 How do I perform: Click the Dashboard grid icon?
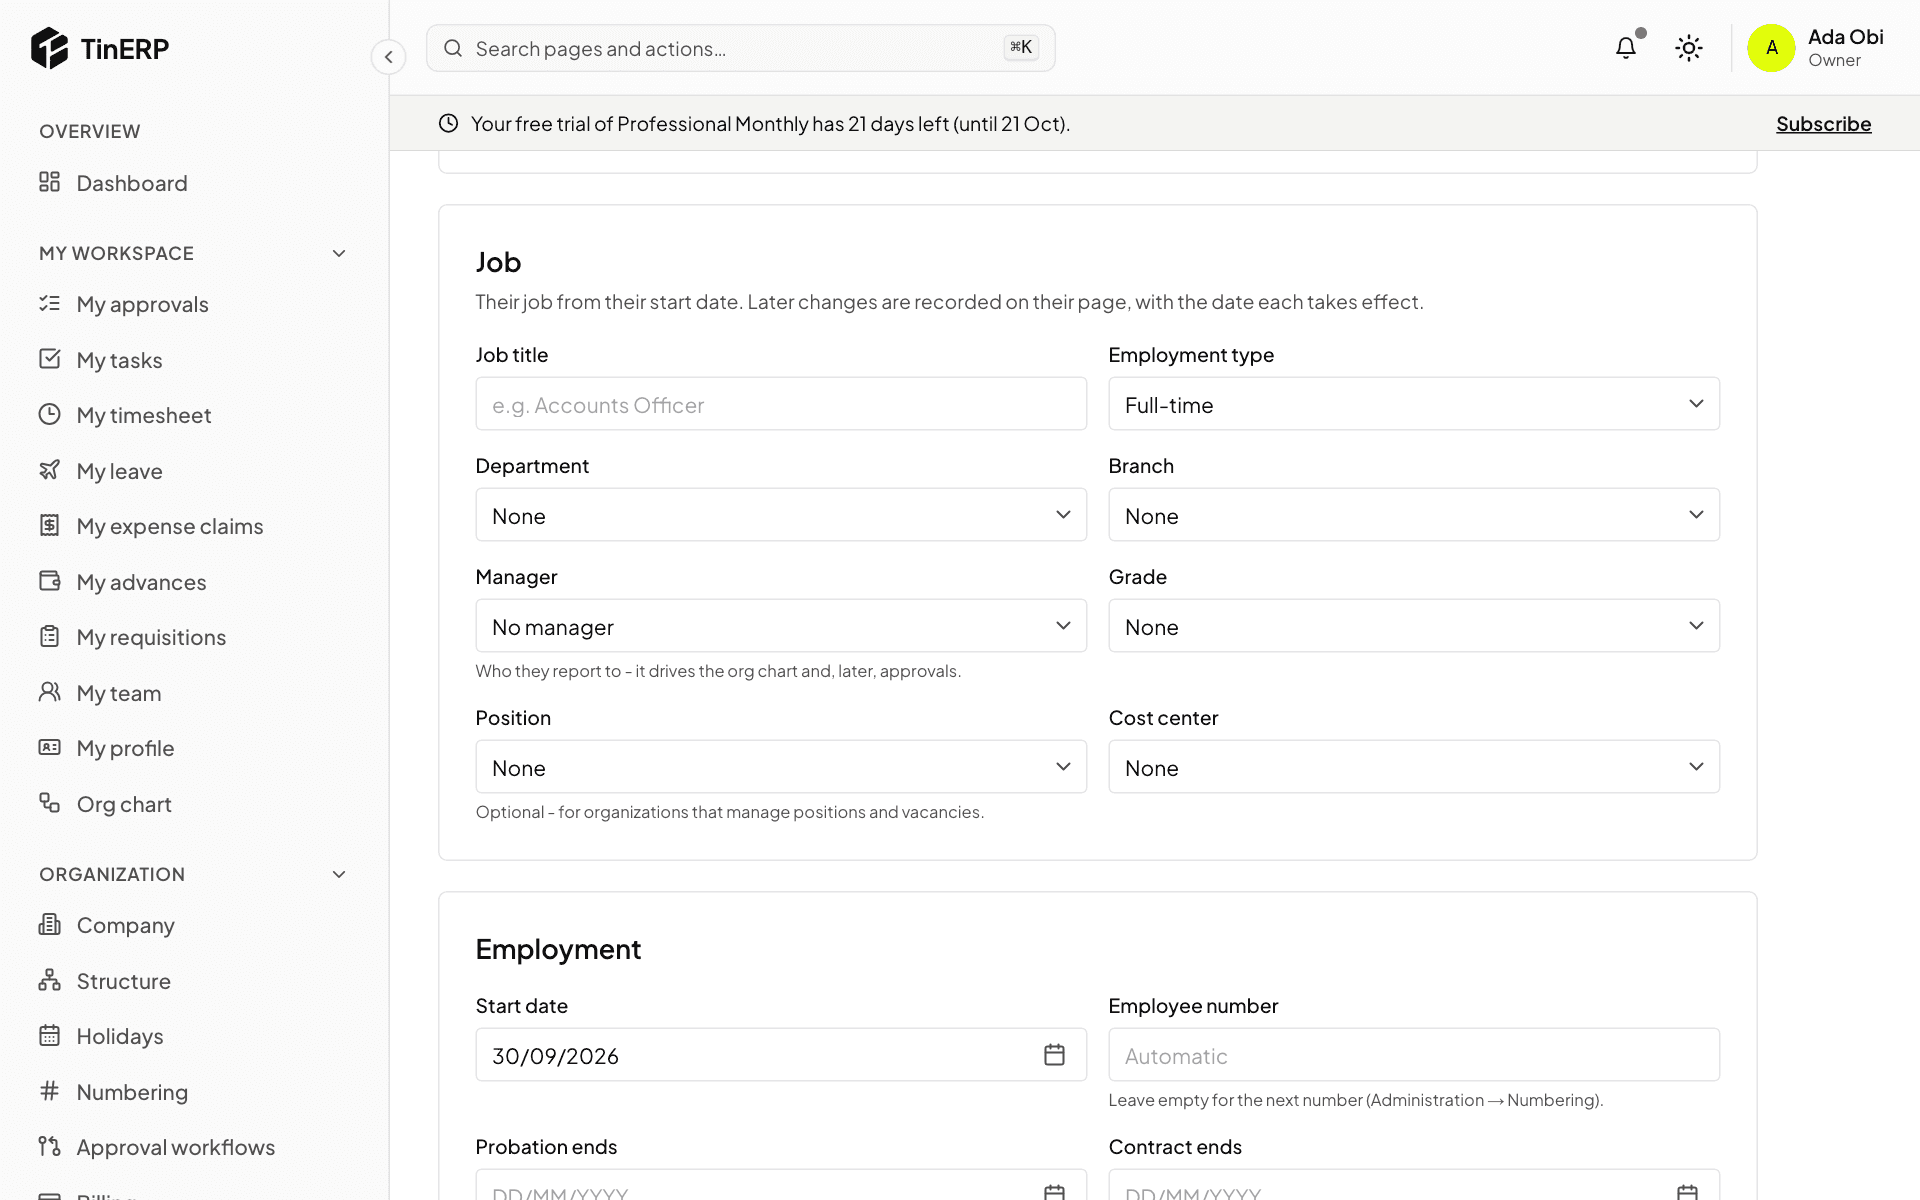pyautogui.click(x=50, y=182)
